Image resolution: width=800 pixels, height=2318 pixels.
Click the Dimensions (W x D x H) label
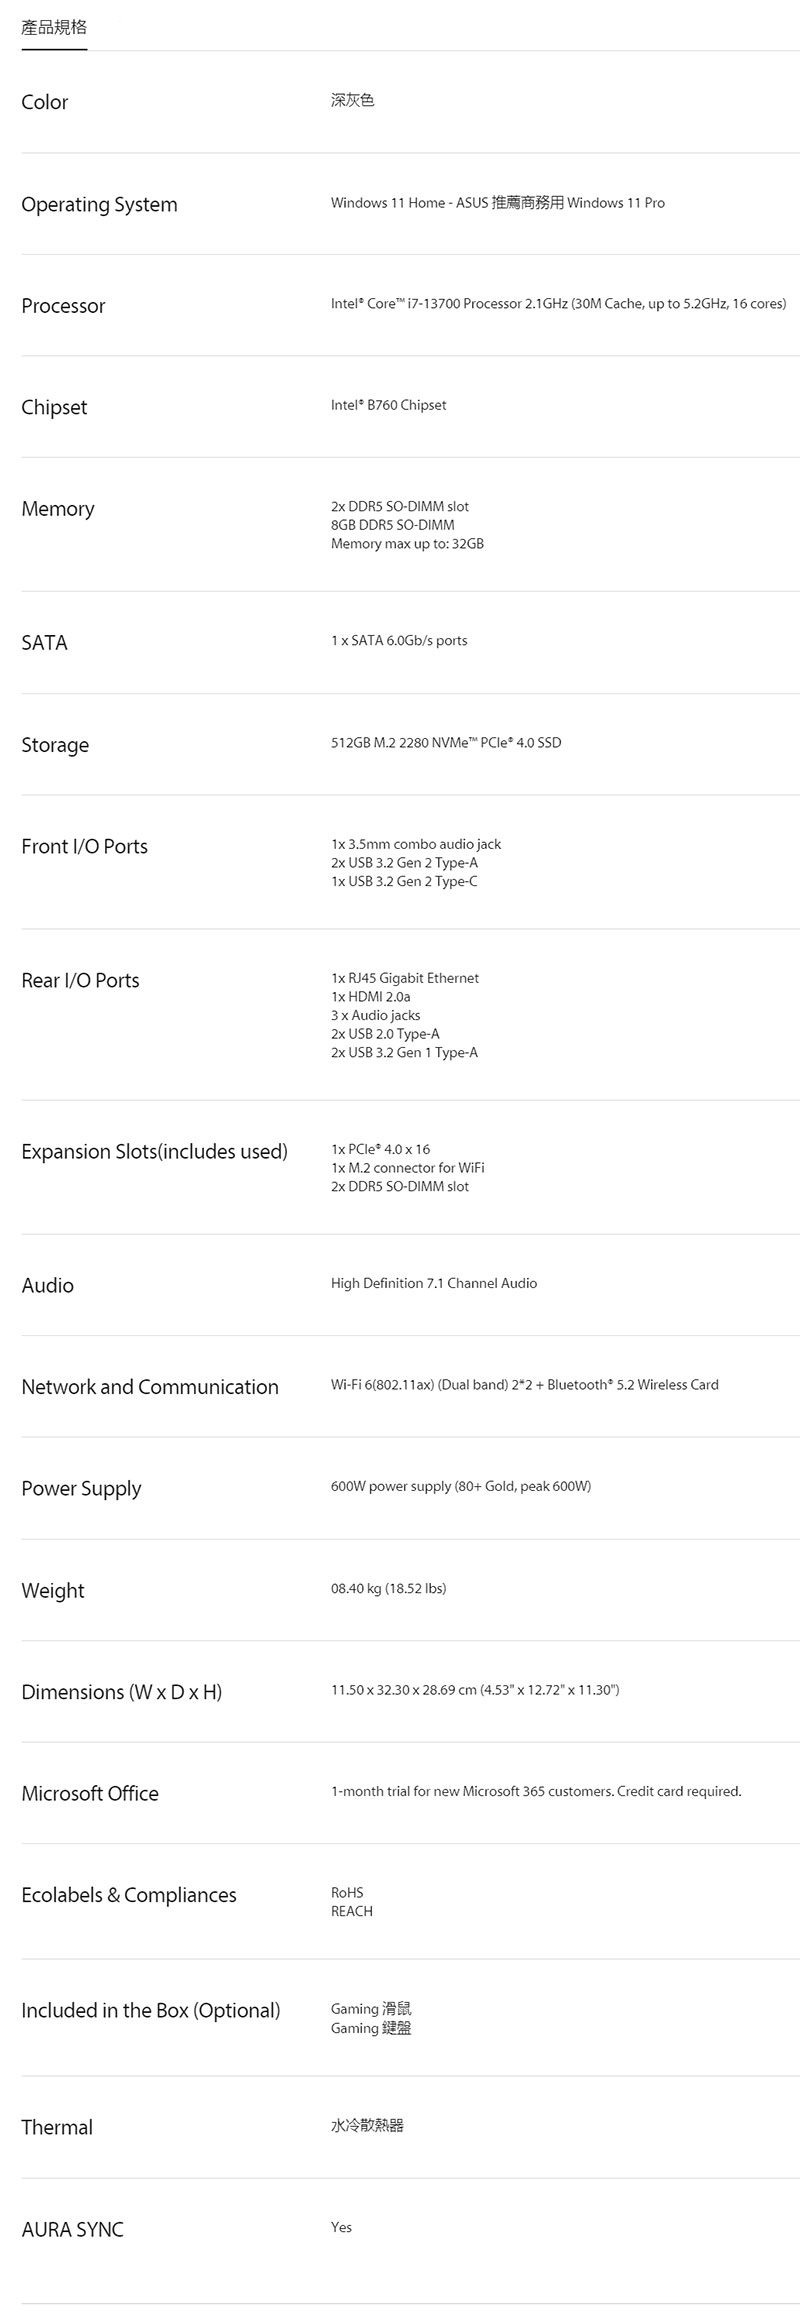(121, 1692)
